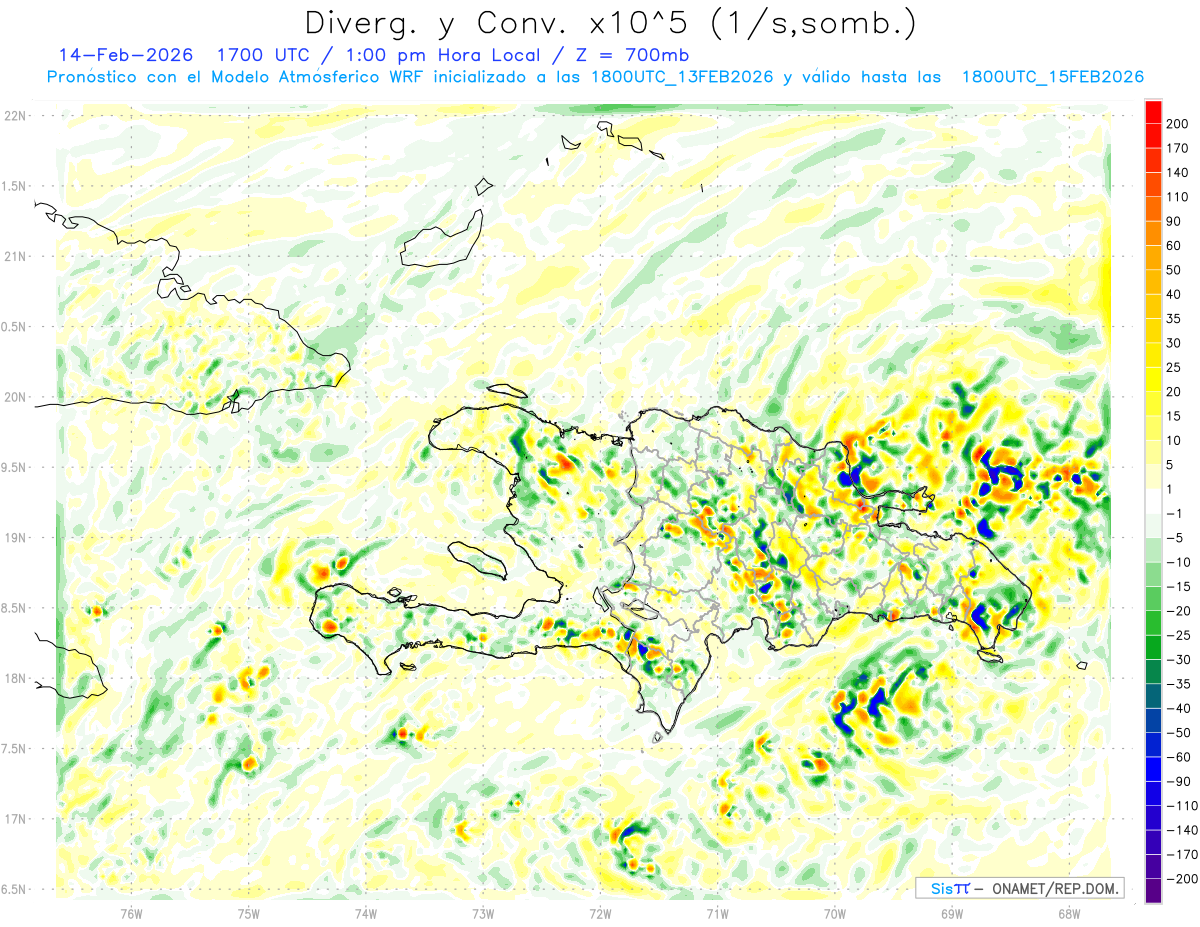The width and height of the screenshot is (1200, 927).
Task: Click the '-90' value on the color scale
Action: (x=1180, y=782)
